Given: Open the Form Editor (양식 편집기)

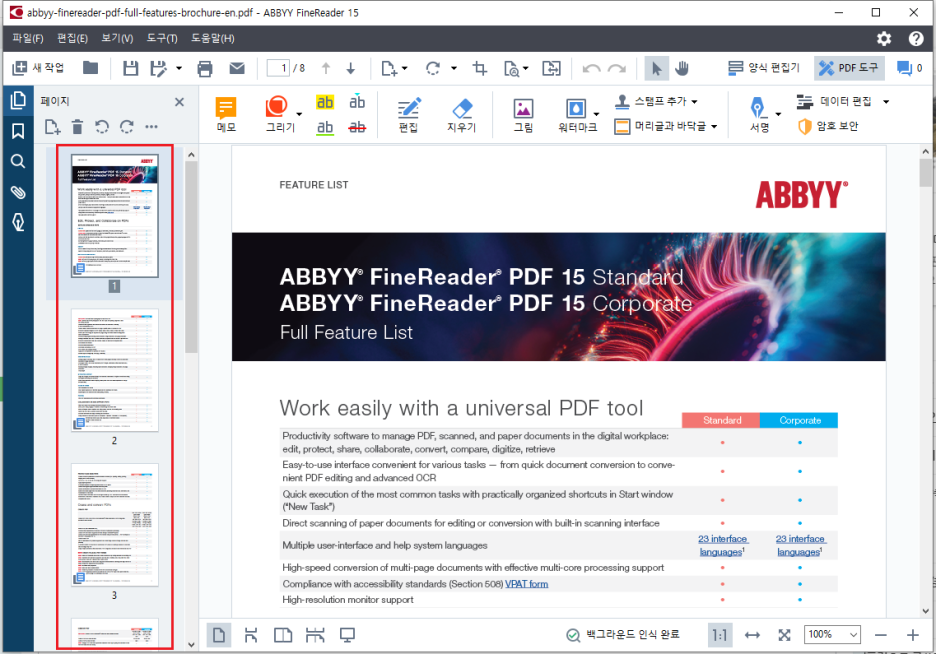Looking at the screenshot, I should (763, 68).
